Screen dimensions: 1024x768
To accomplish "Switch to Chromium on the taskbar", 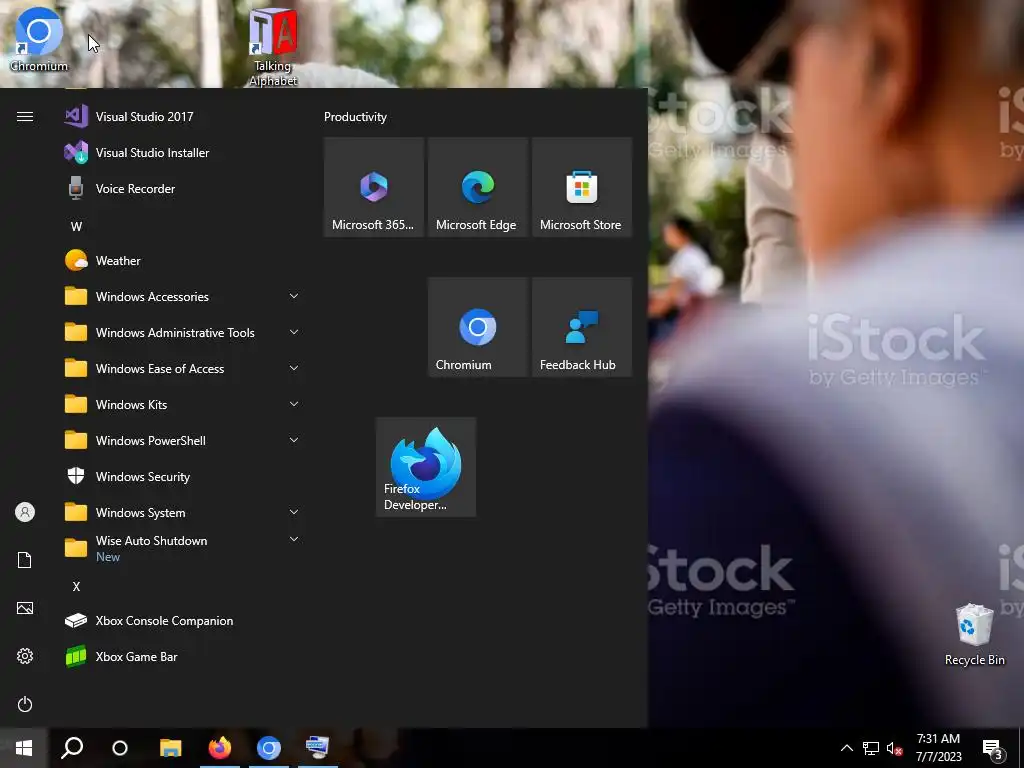I will click(x=268, y=748).
